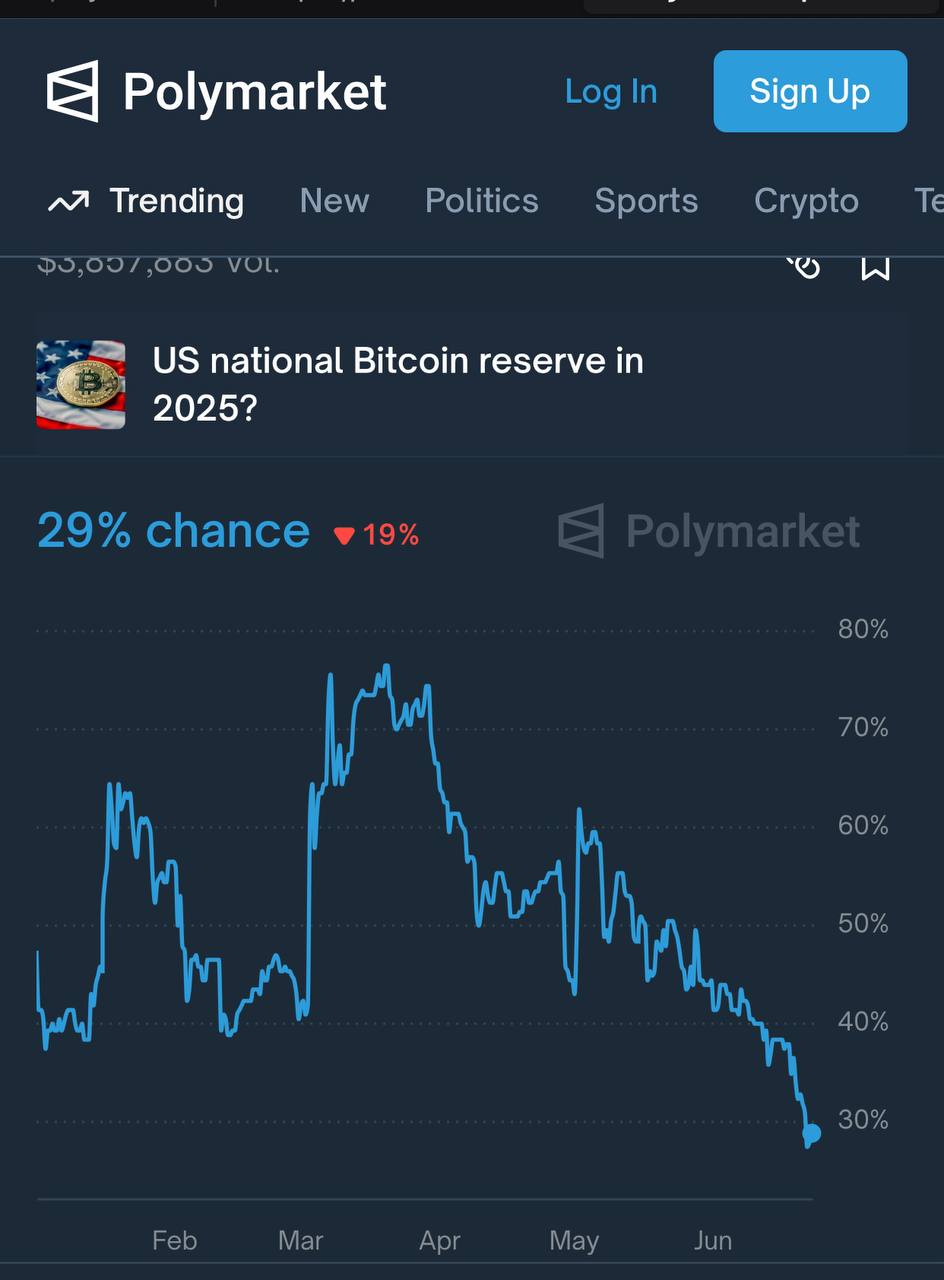Click the chart endpoint dot near 29%
Screen dimensions: 944x1280
point(810,1134)
